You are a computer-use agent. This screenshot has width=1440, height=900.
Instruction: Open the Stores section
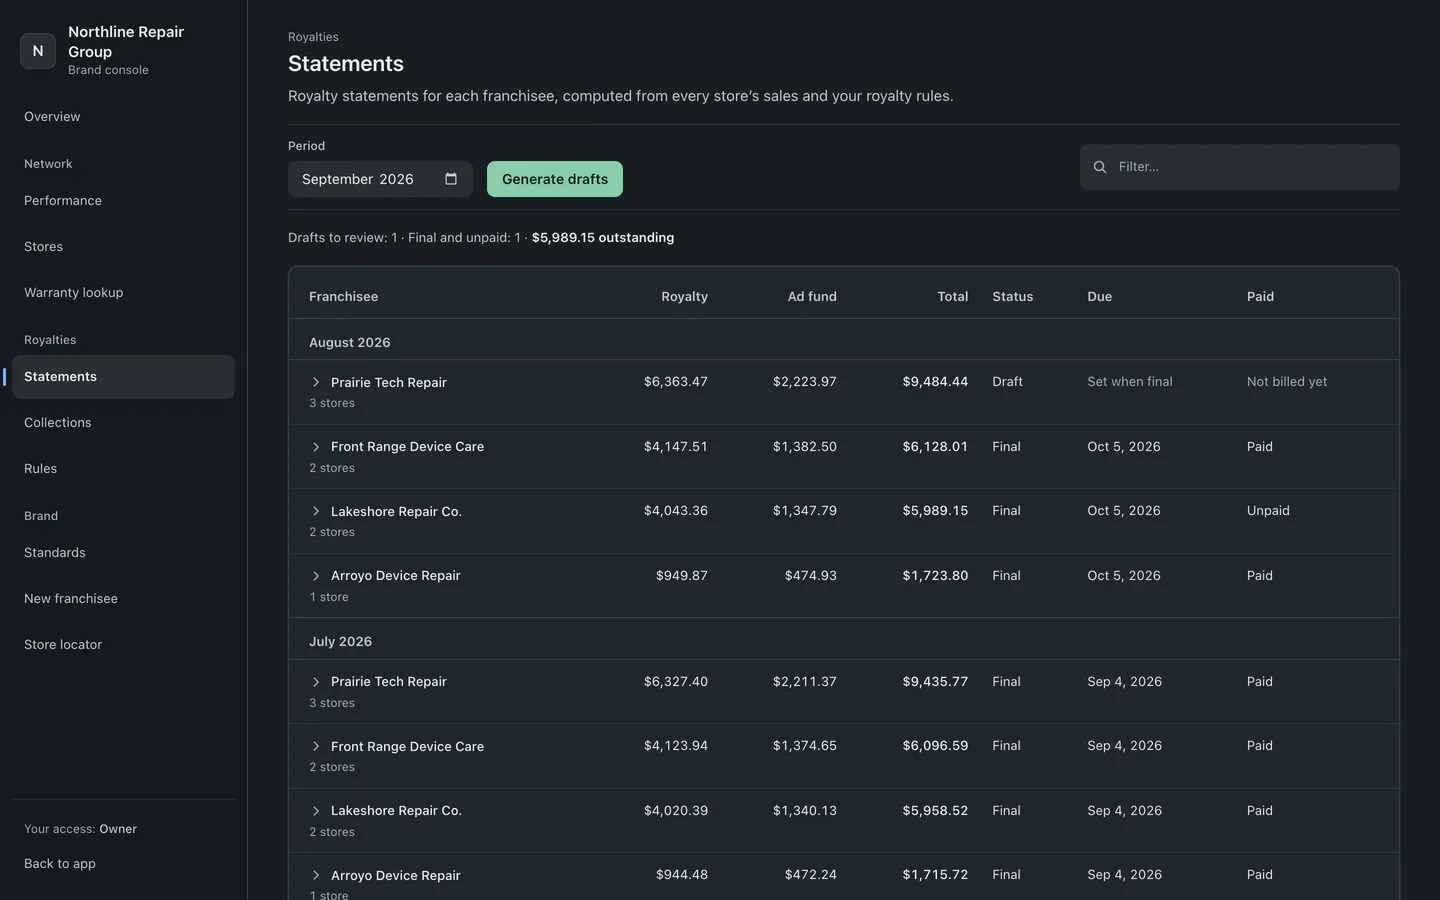[123, 247]
